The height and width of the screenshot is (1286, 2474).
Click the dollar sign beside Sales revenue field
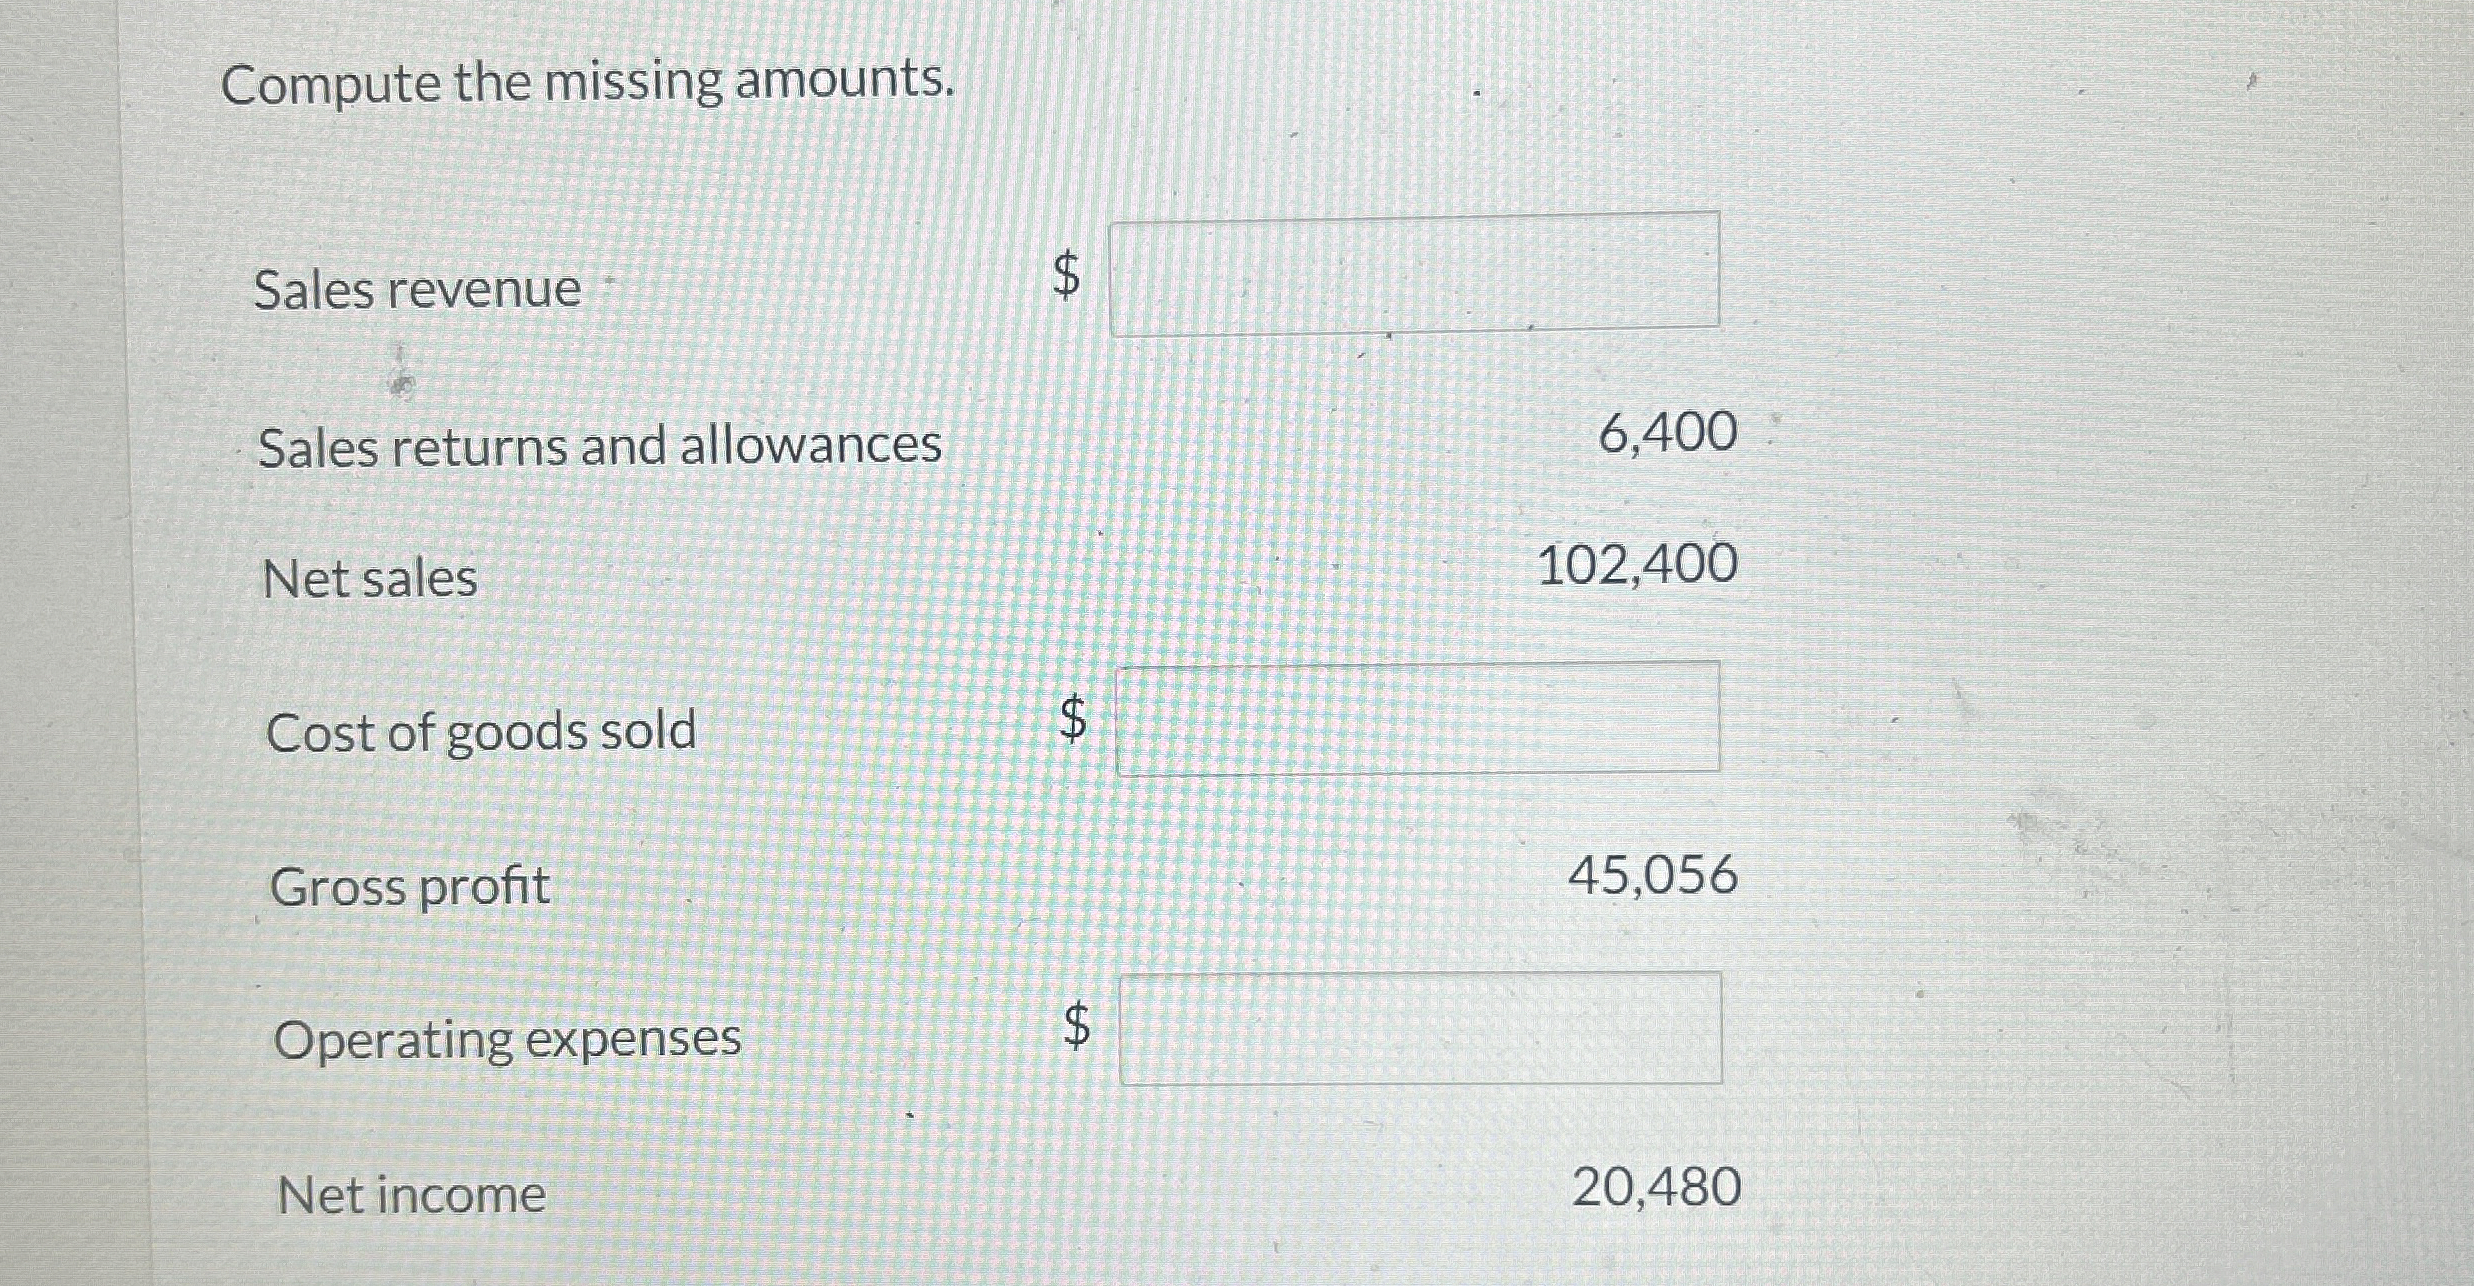click(1067, 274)
